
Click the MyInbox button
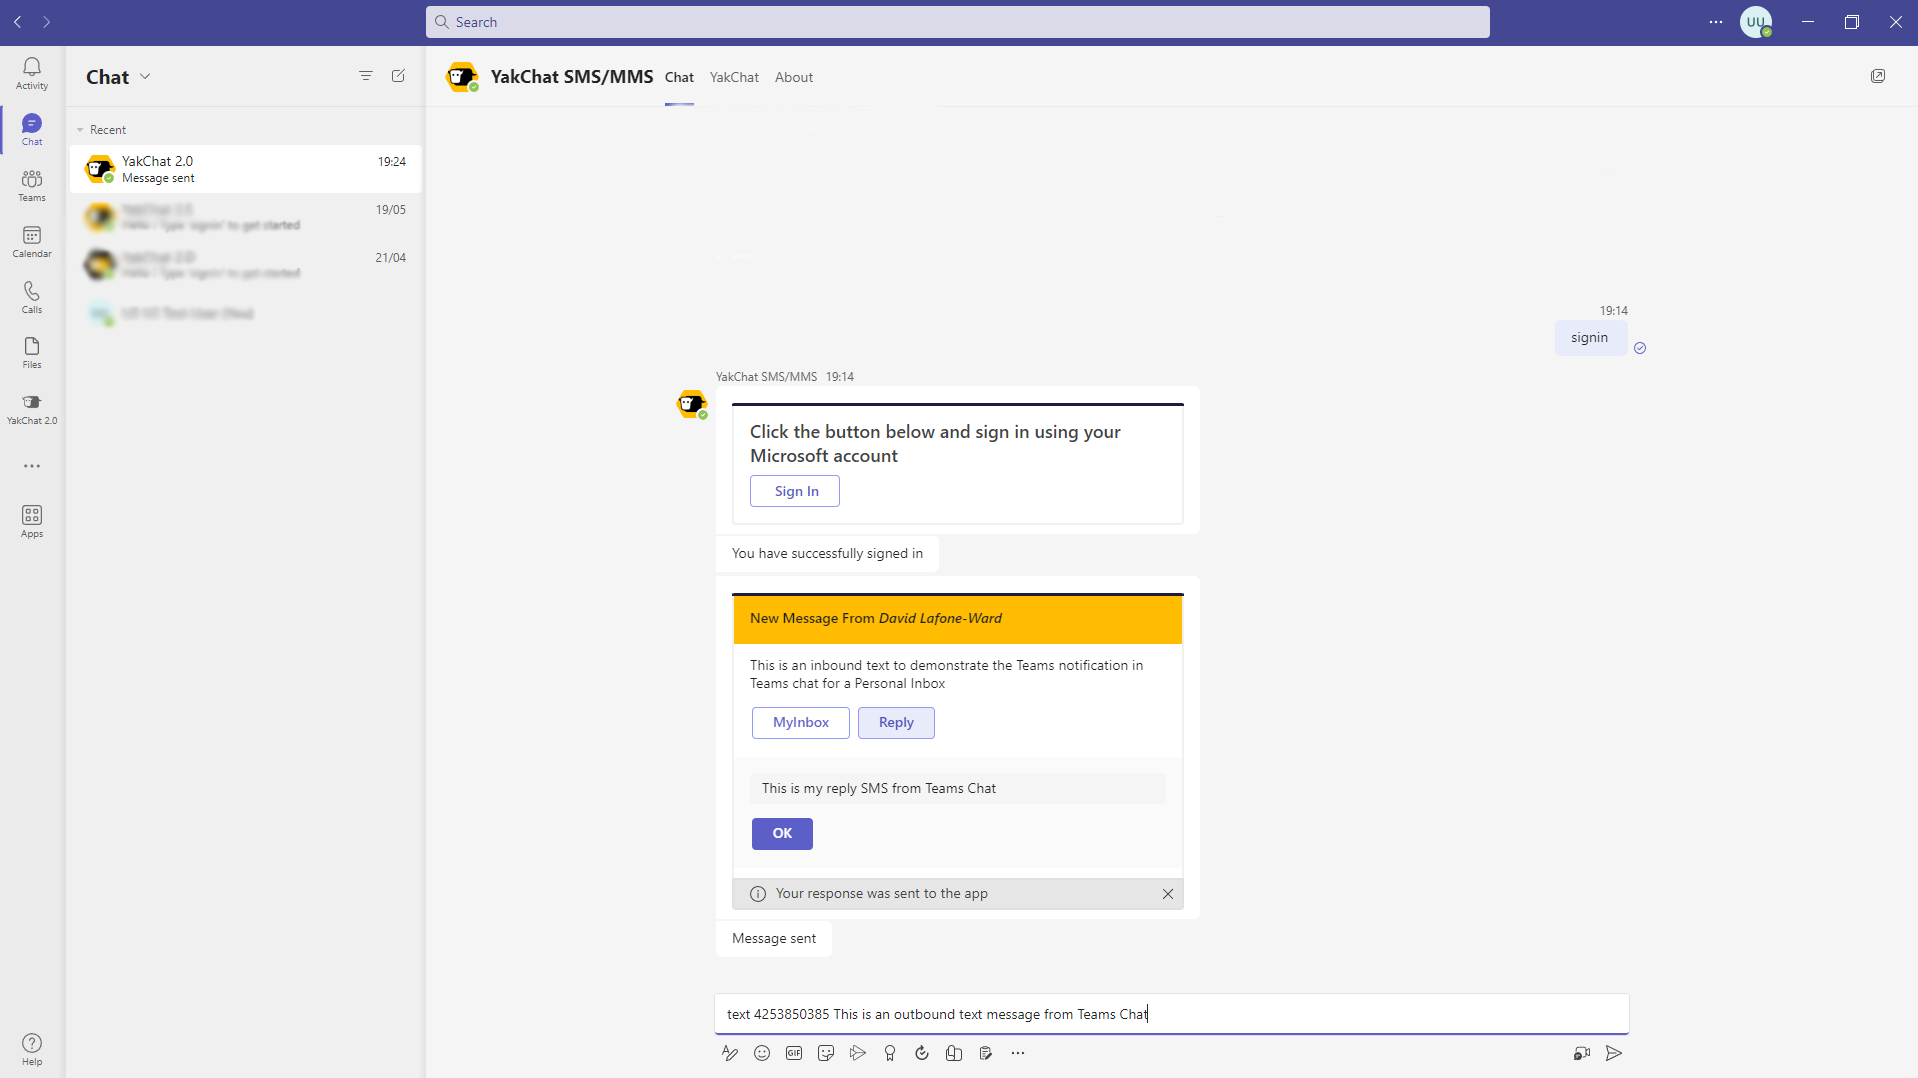pos(800,722)
